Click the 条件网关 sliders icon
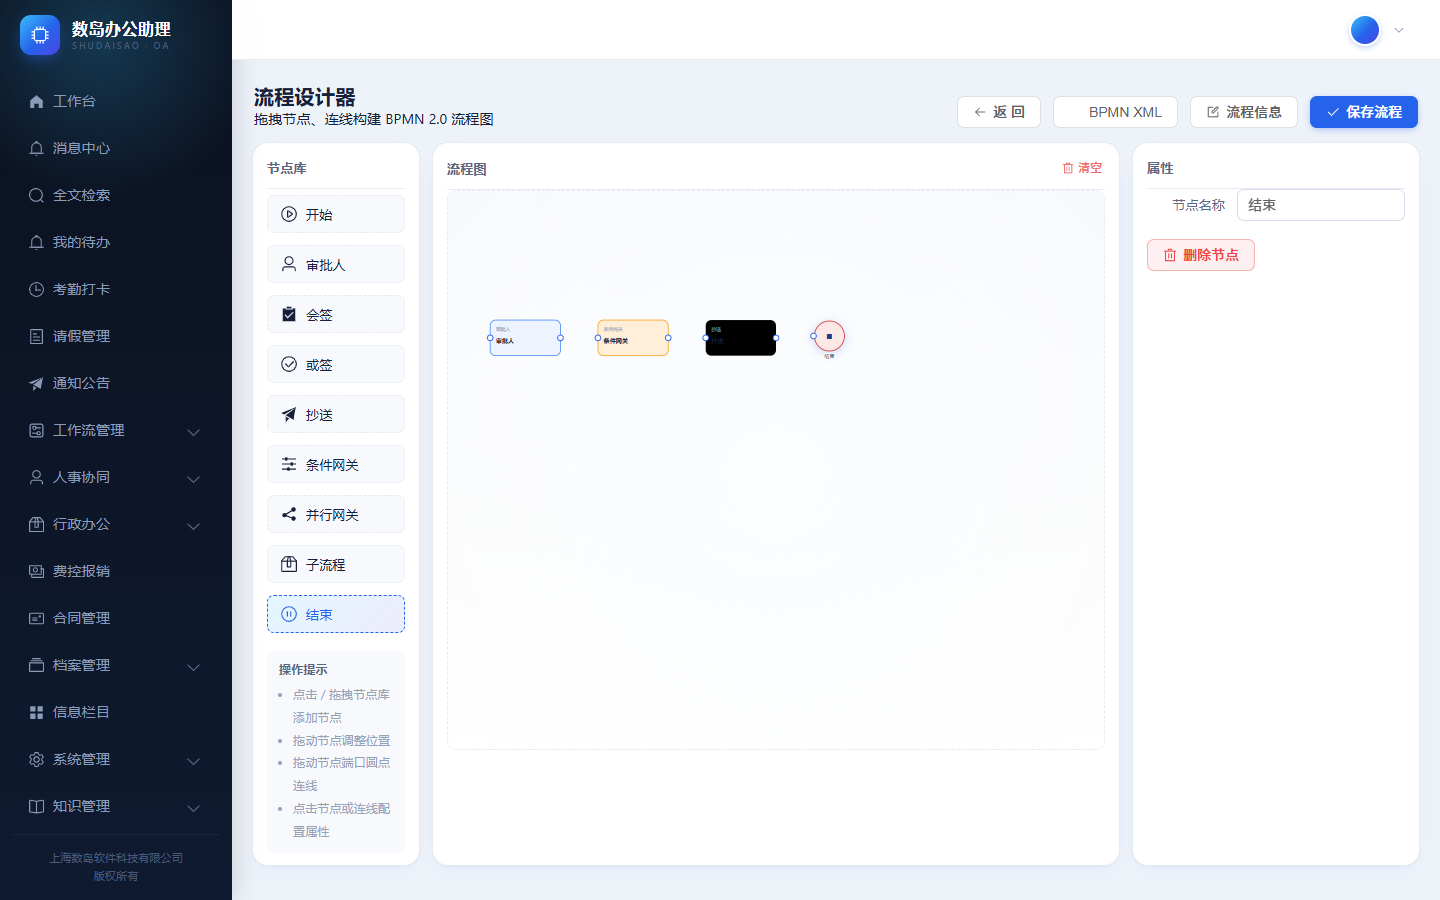The height and width of the screenshot is (900, 1440). coord(289,464)
